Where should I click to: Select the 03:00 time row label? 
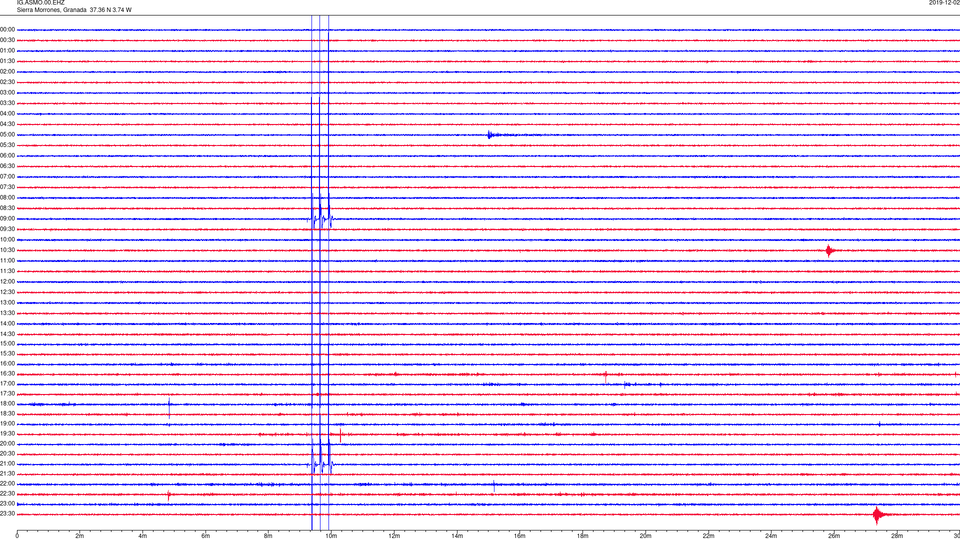7,92
